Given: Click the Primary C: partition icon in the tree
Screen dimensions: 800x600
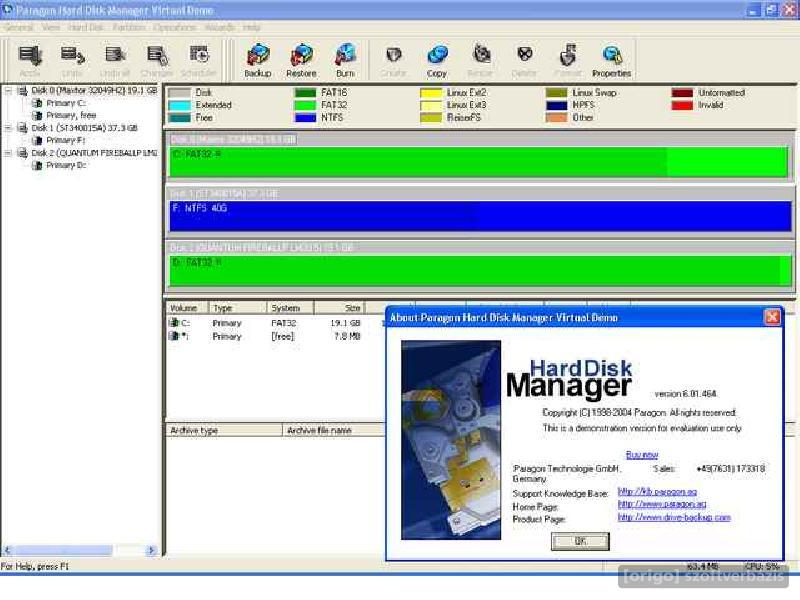Looking at the screenshot, I should [x=37, y=103].
